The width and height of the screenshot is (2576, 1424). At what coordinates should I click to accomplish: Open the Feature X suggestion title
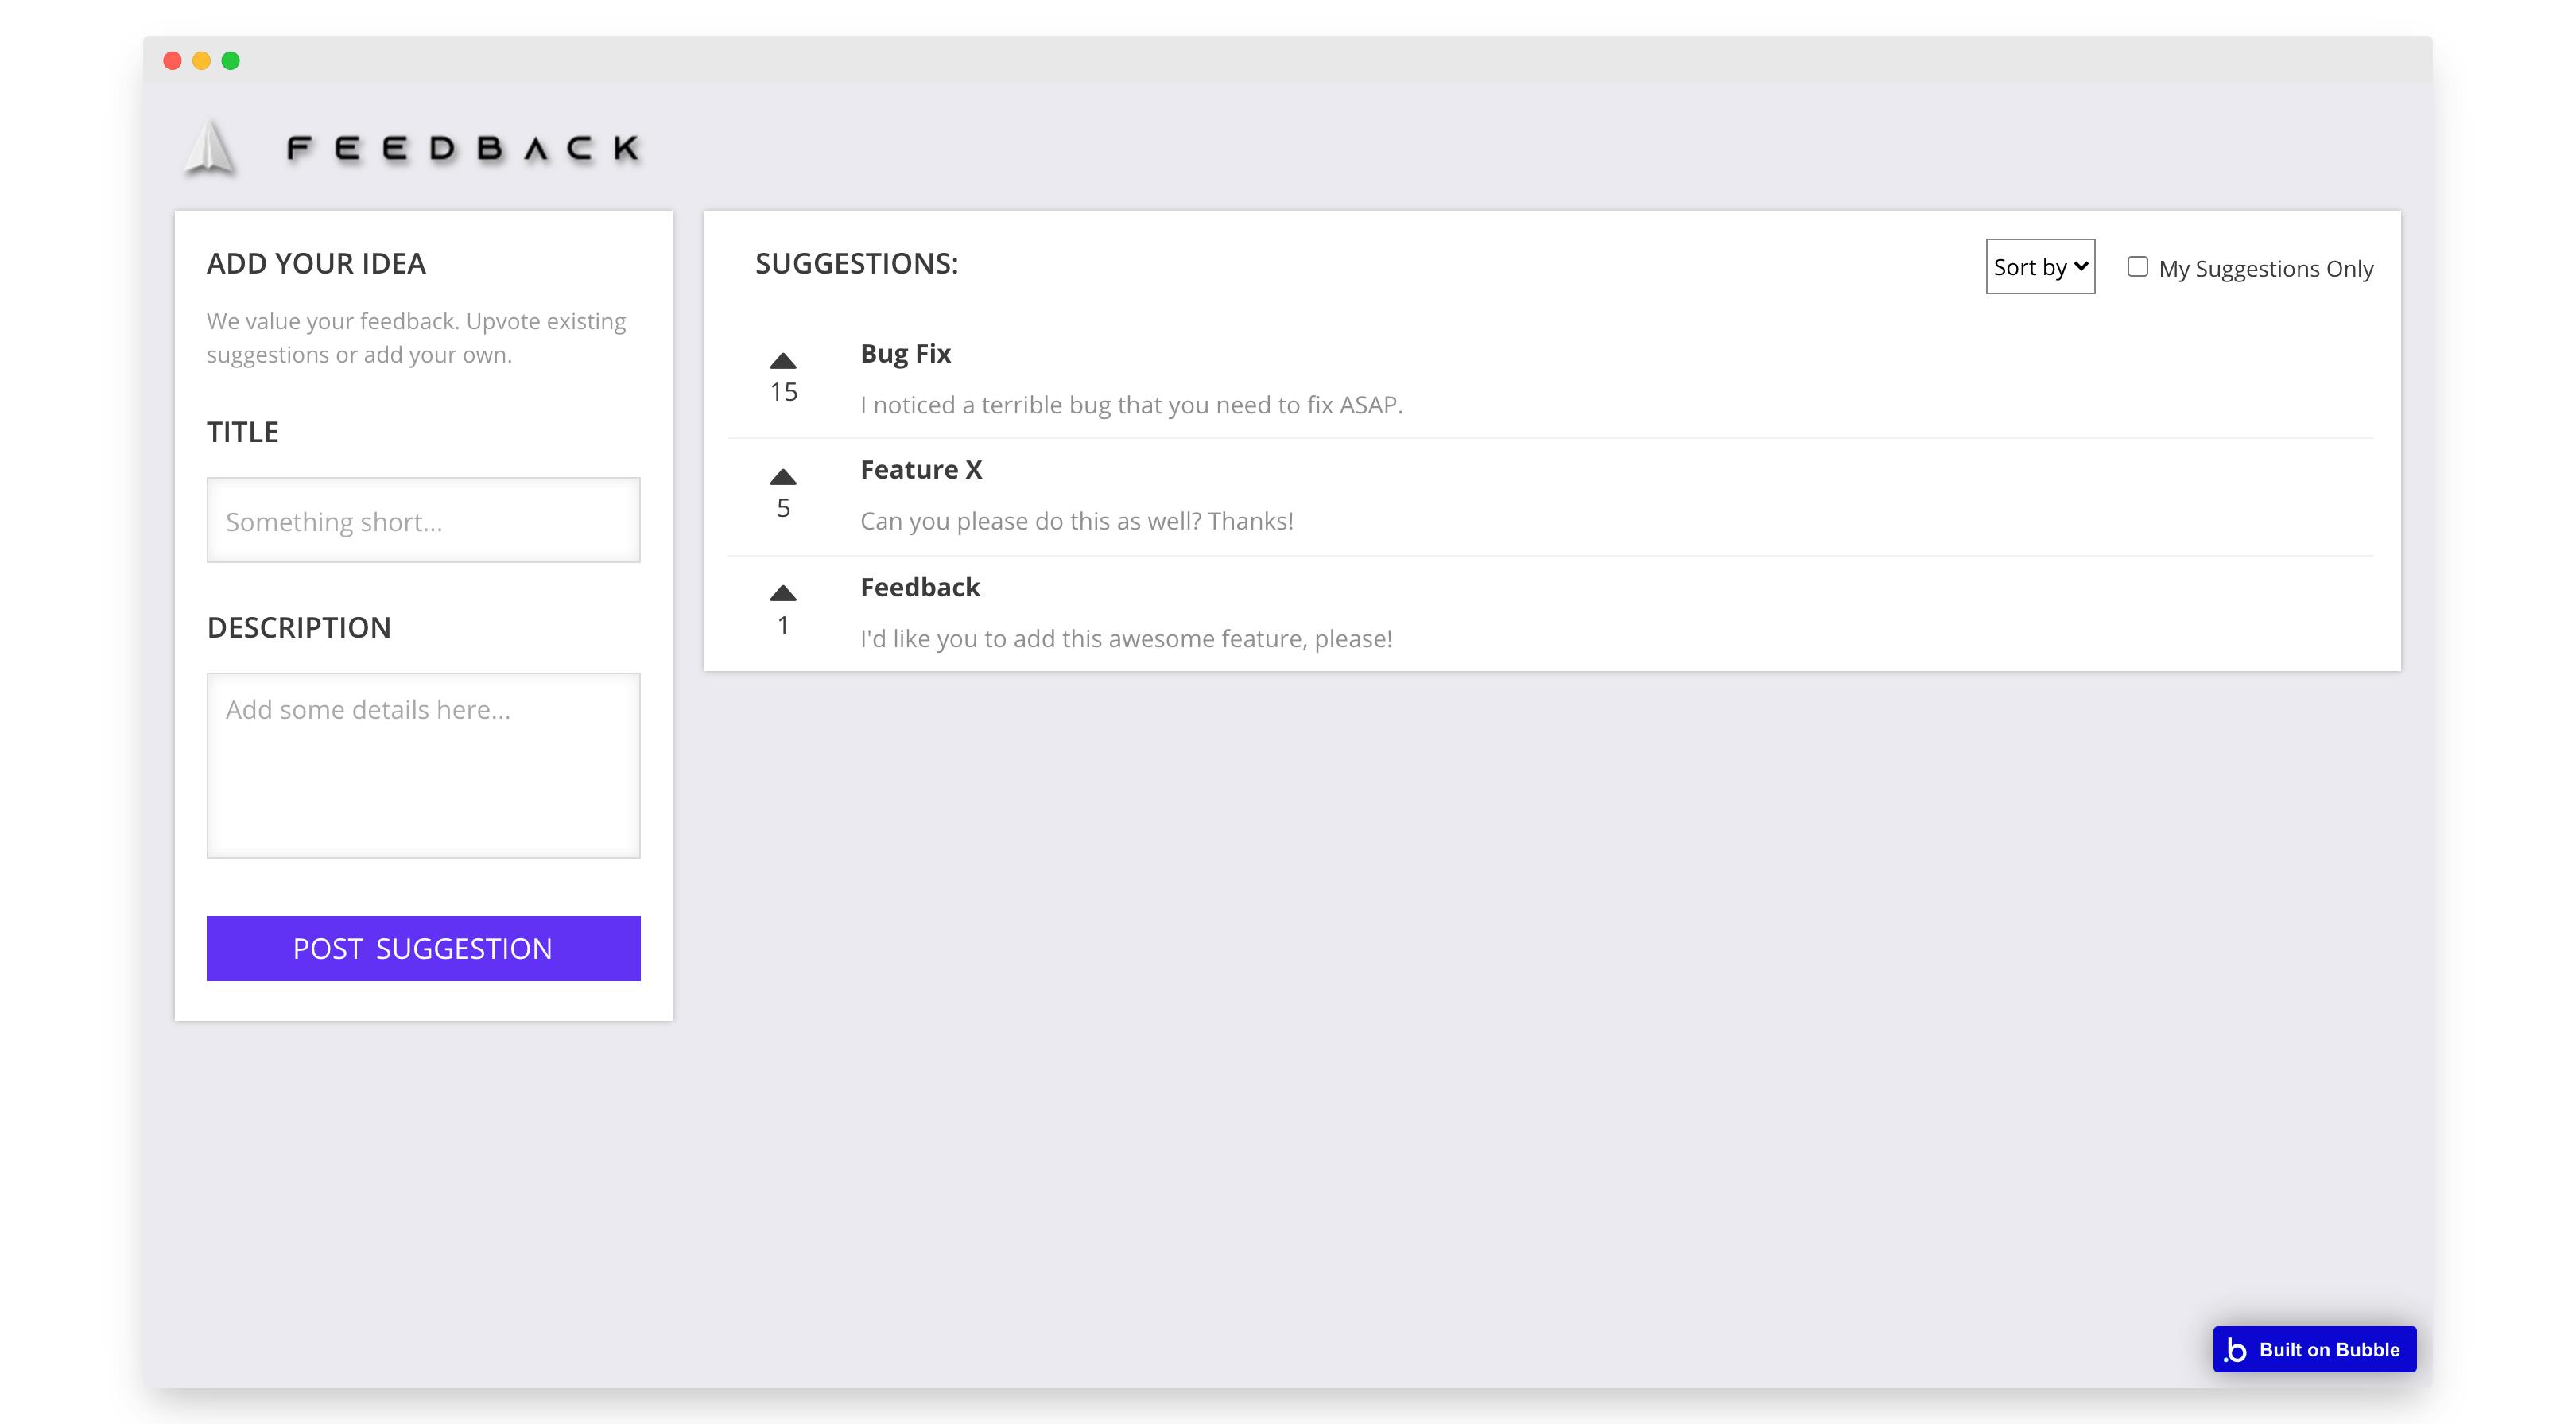pos(921,470)
